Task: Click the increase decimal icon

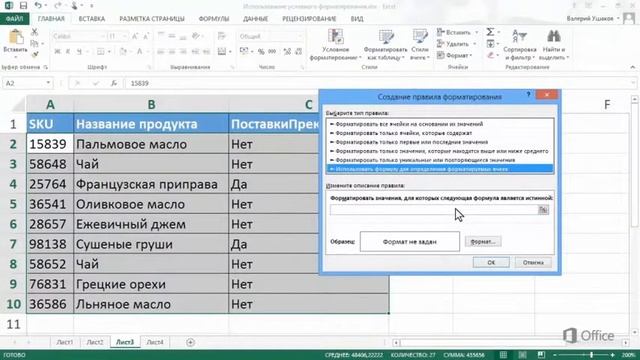Action: click(x=287, y=51)
